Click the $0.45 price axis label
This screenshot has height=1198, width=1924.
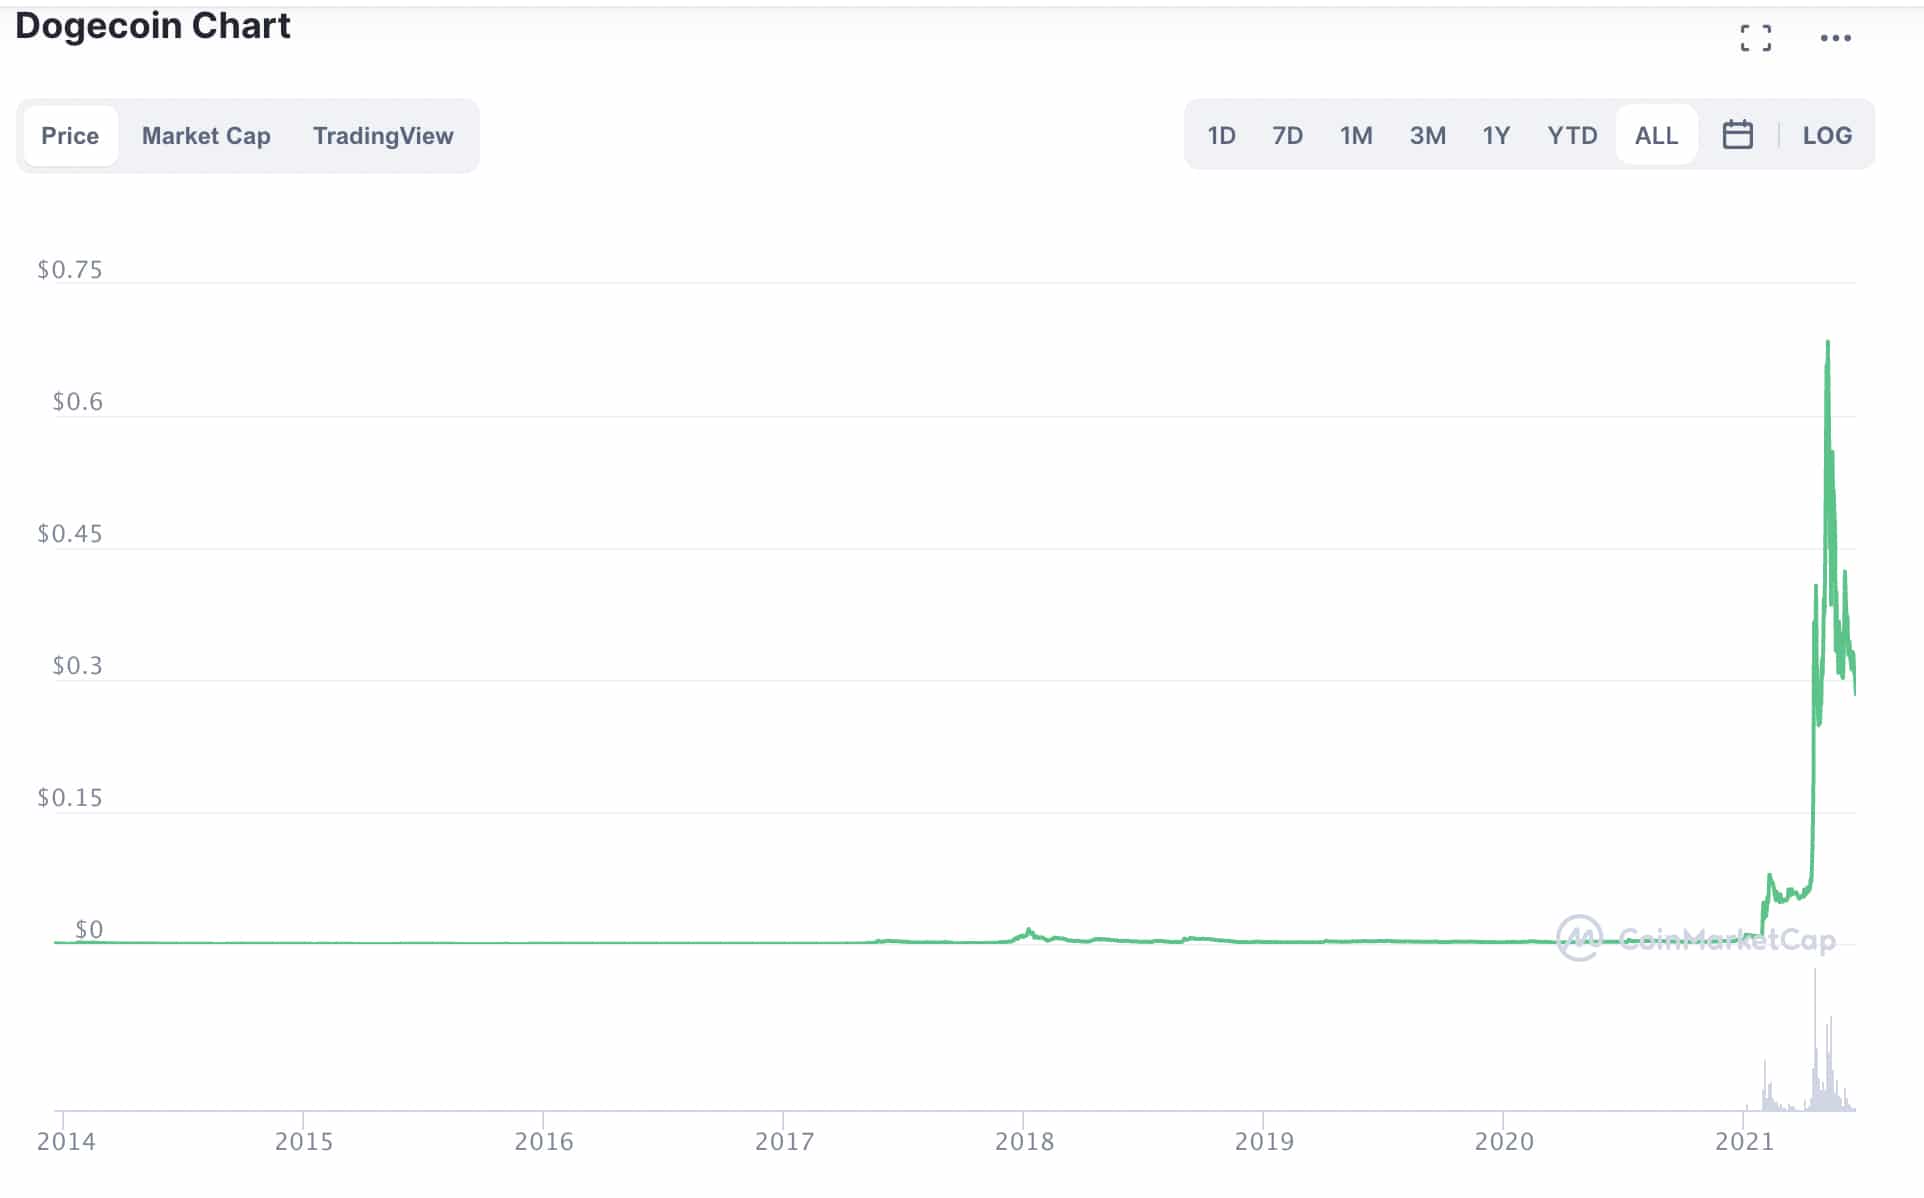[x=70, y=534]
